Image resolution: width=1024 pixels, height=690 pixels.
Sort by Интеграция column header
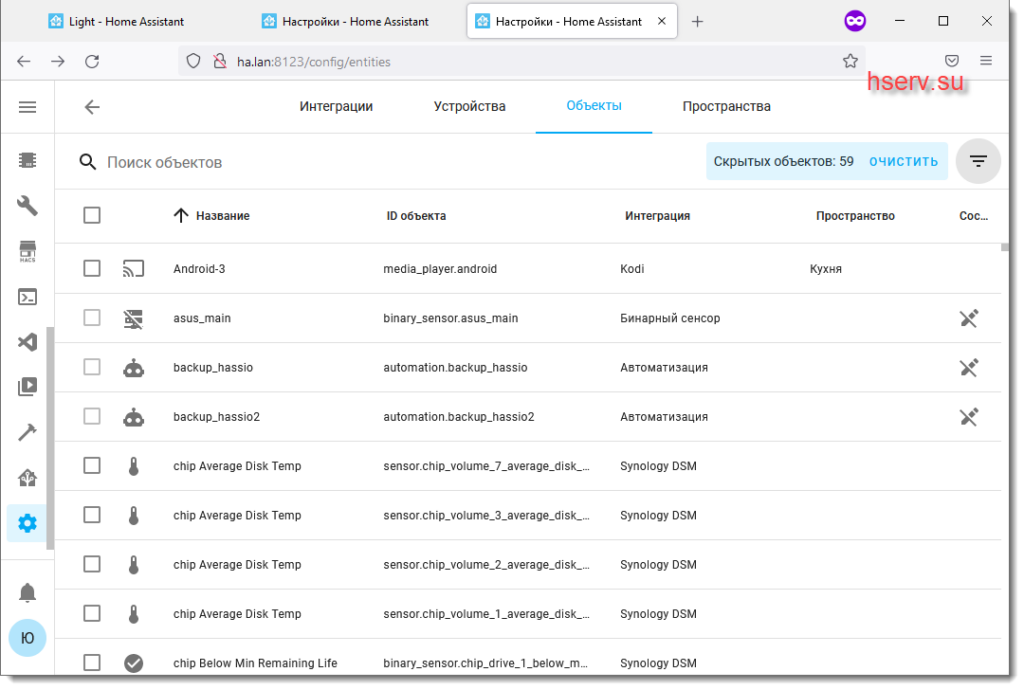657,215
